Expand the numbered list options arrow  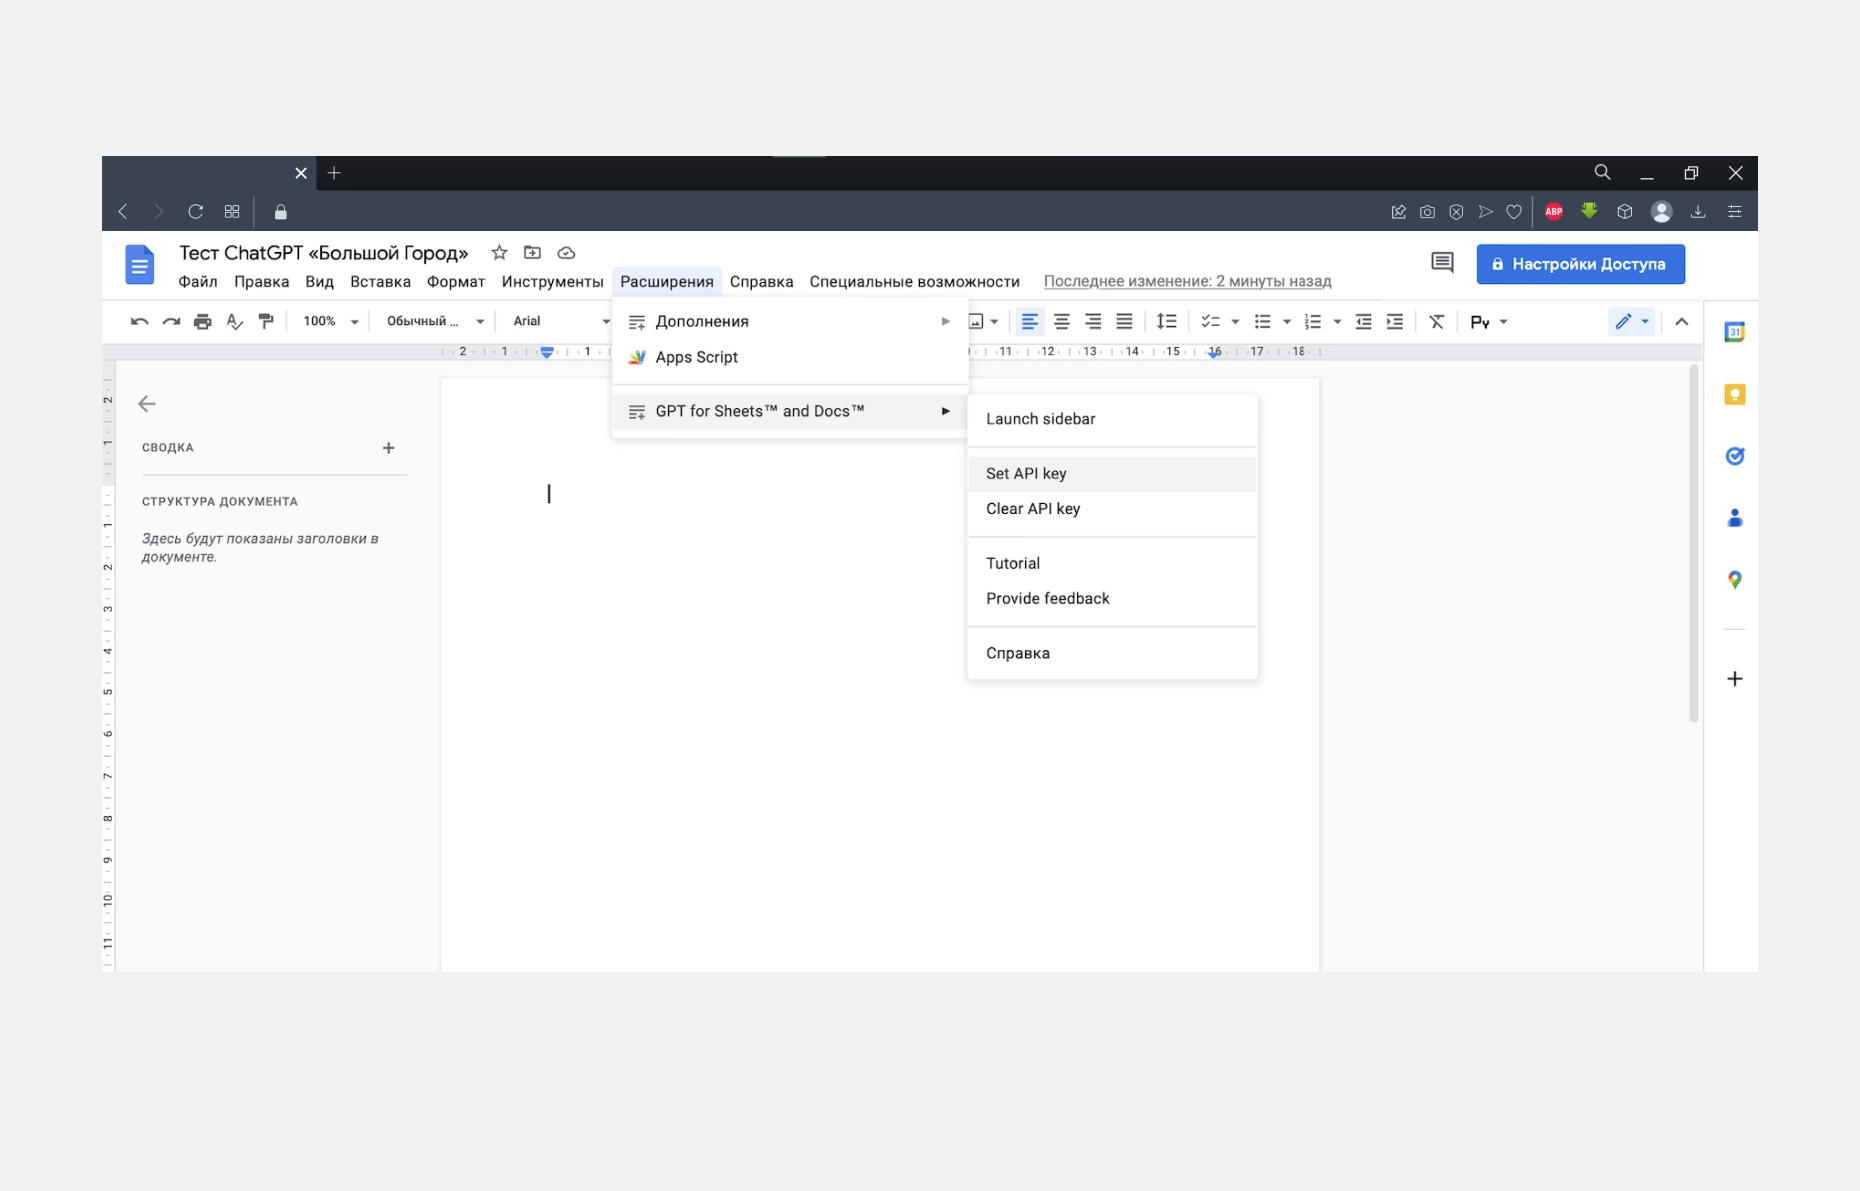1337,322
